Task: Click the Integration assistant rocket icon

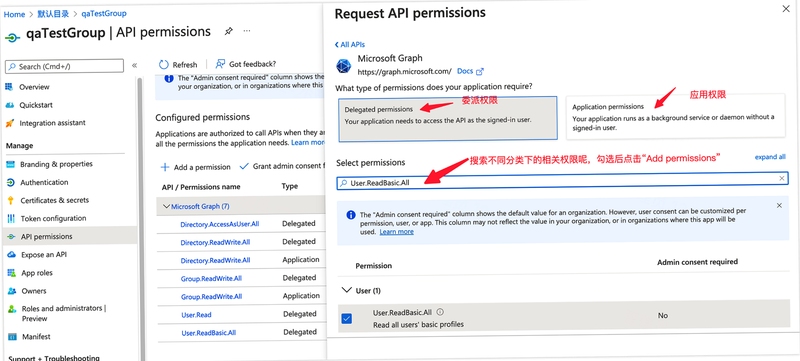Action: [x=9, y=123]
